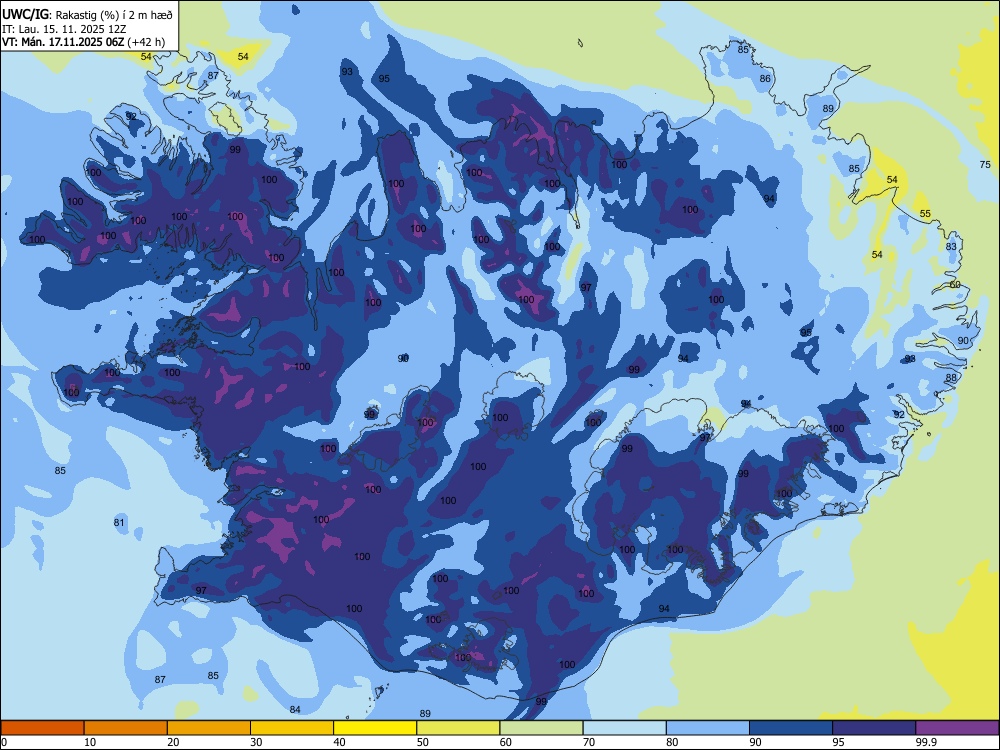Select the medium blue 90–95 legend swatch

[791, 728]
